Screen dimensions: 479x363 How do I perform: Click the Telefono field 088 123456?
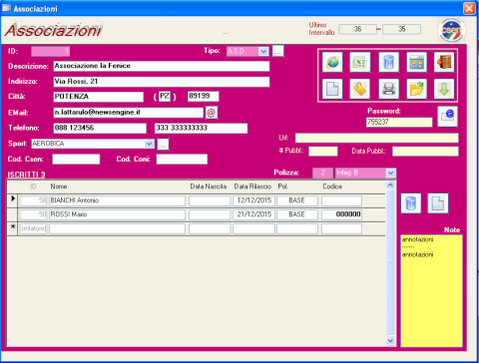pyautogui.click(x=100, y=128)
